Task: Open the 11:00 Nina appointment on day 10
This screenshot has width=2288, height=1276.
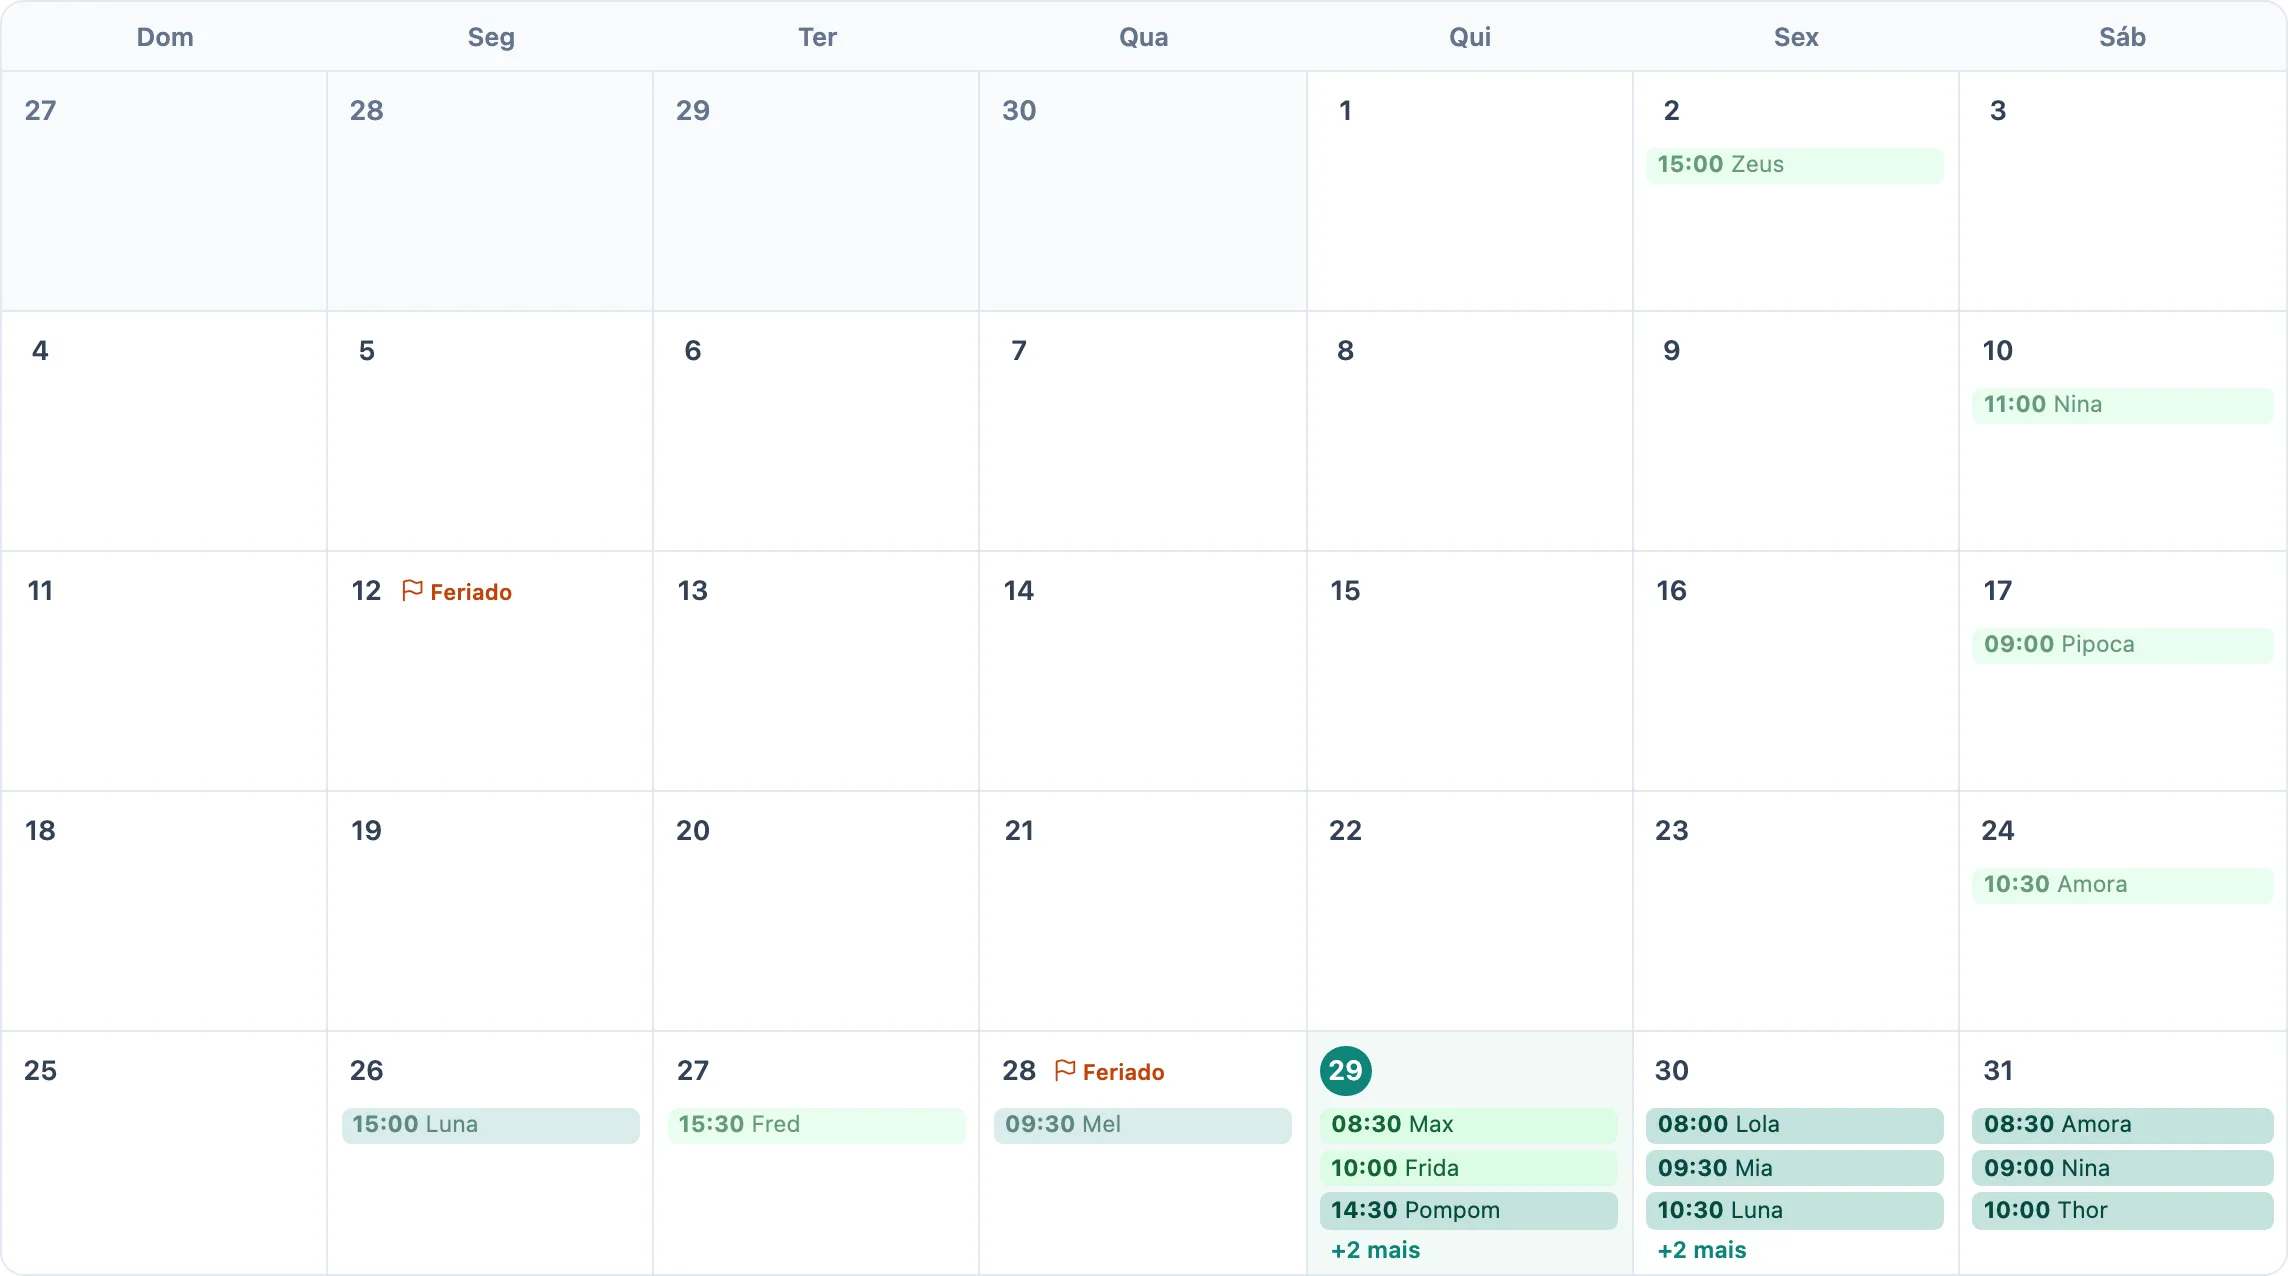Action: coord(2122,405)
